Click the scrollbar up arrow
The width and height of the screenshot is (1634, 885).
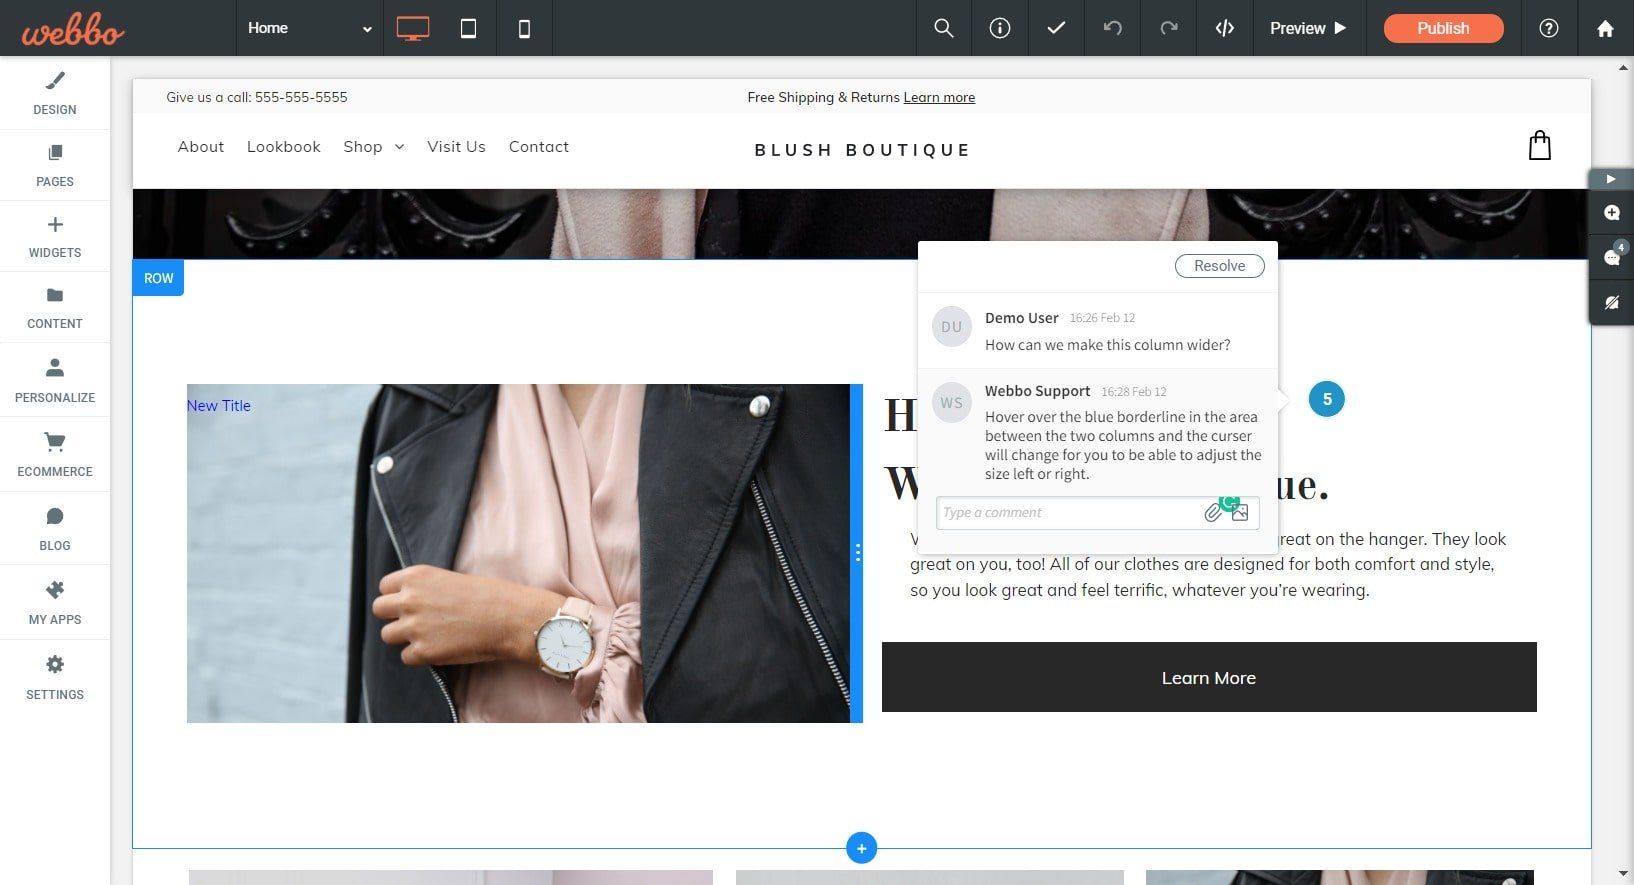(x=1624, y=67)
